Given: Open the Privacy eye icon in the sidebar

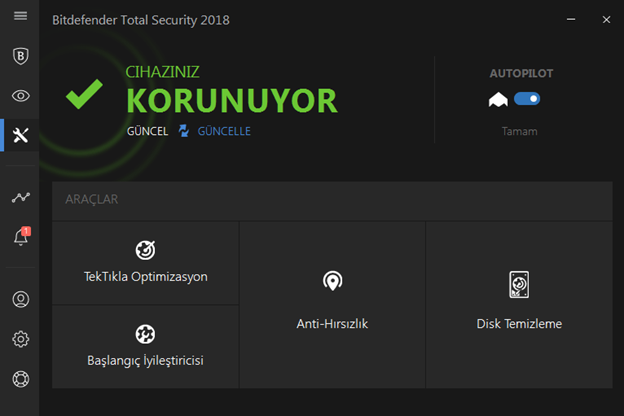Looking at the screenshot, I should coord(20,96).
